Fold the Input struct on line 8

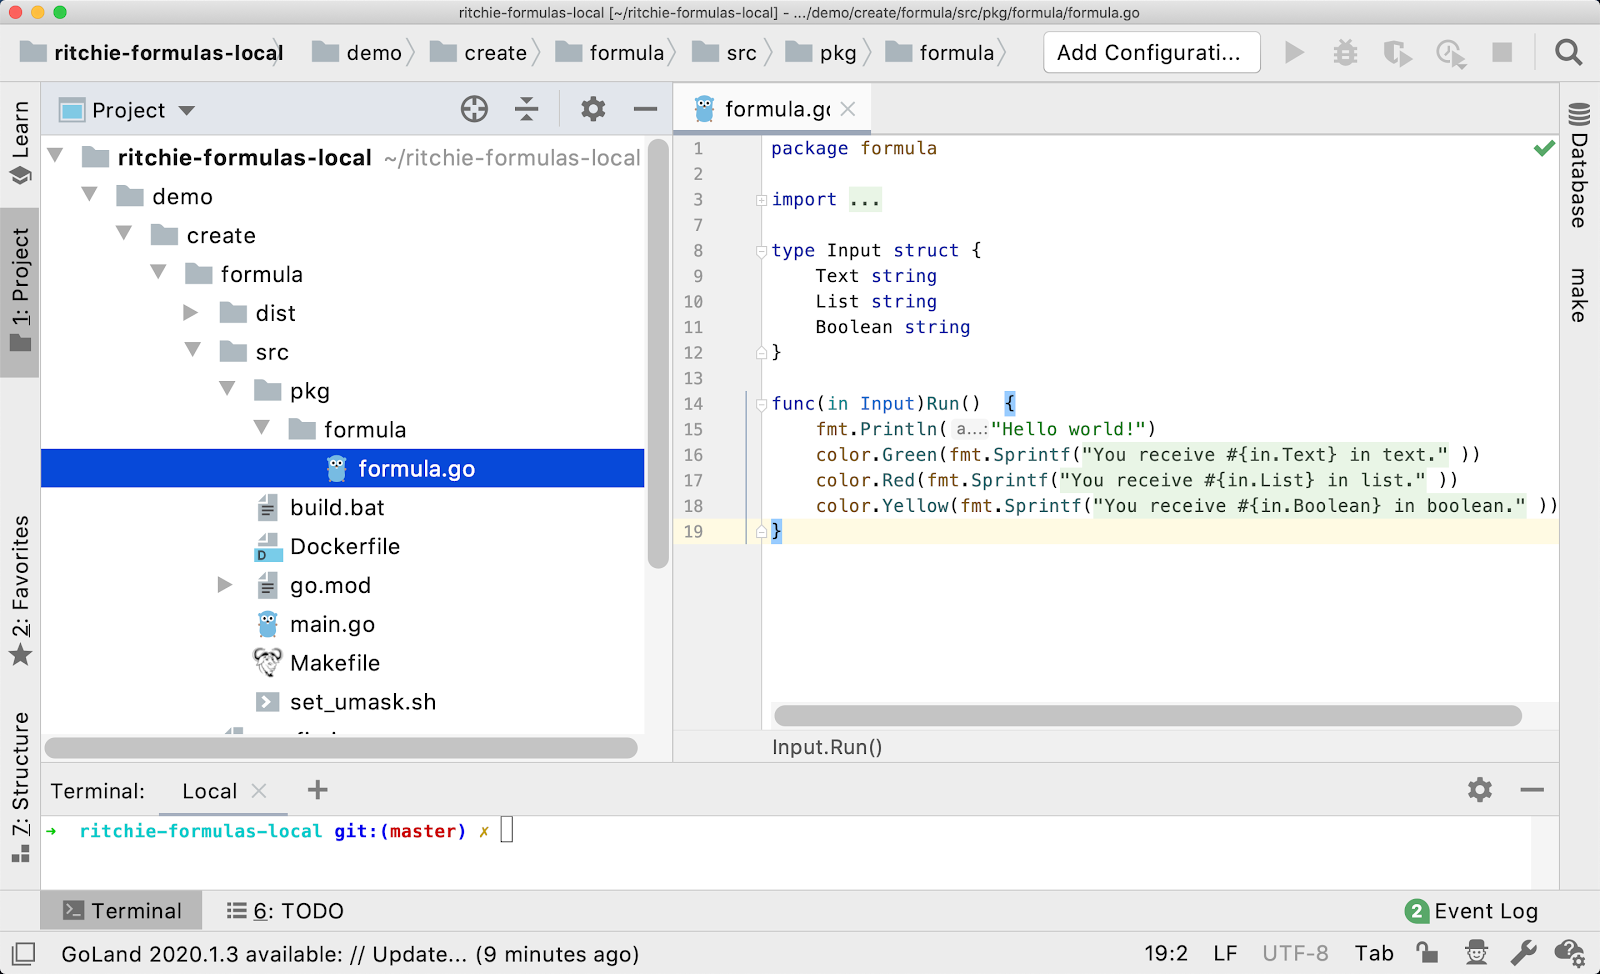click(762, 251)
